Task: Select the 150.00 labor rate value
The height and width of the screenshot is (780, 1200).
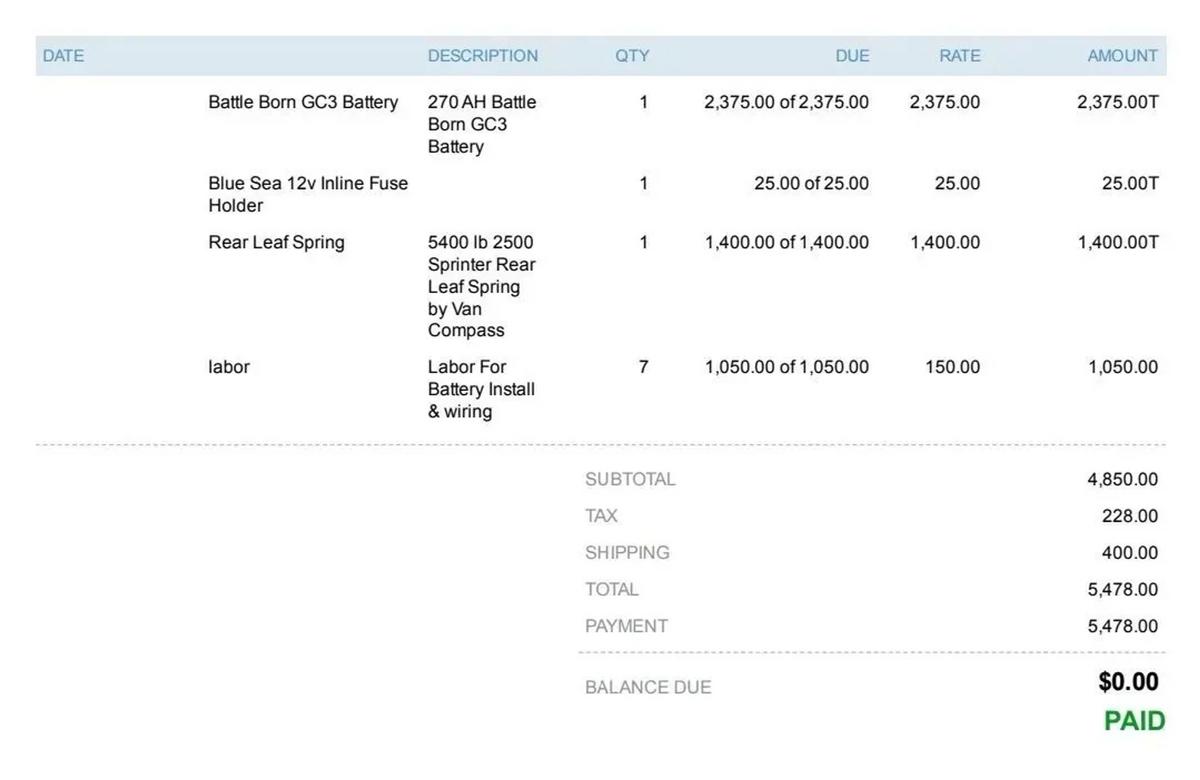Action: coord(952,367)
